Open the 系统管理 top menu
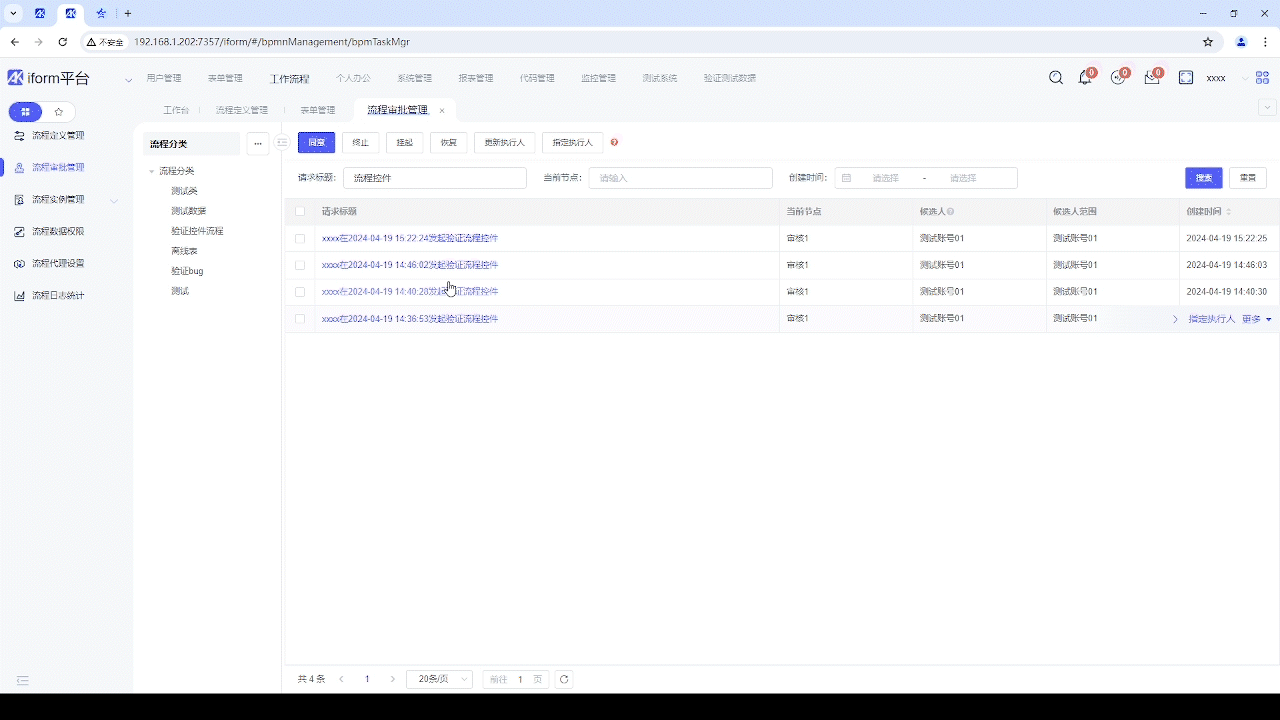 point(414,78)
